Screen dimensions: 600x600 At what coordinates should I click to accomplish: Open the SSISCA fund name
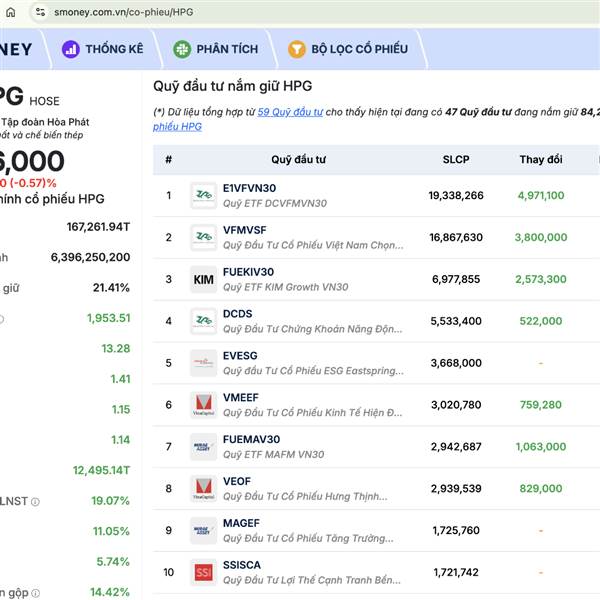click(242, 565)
